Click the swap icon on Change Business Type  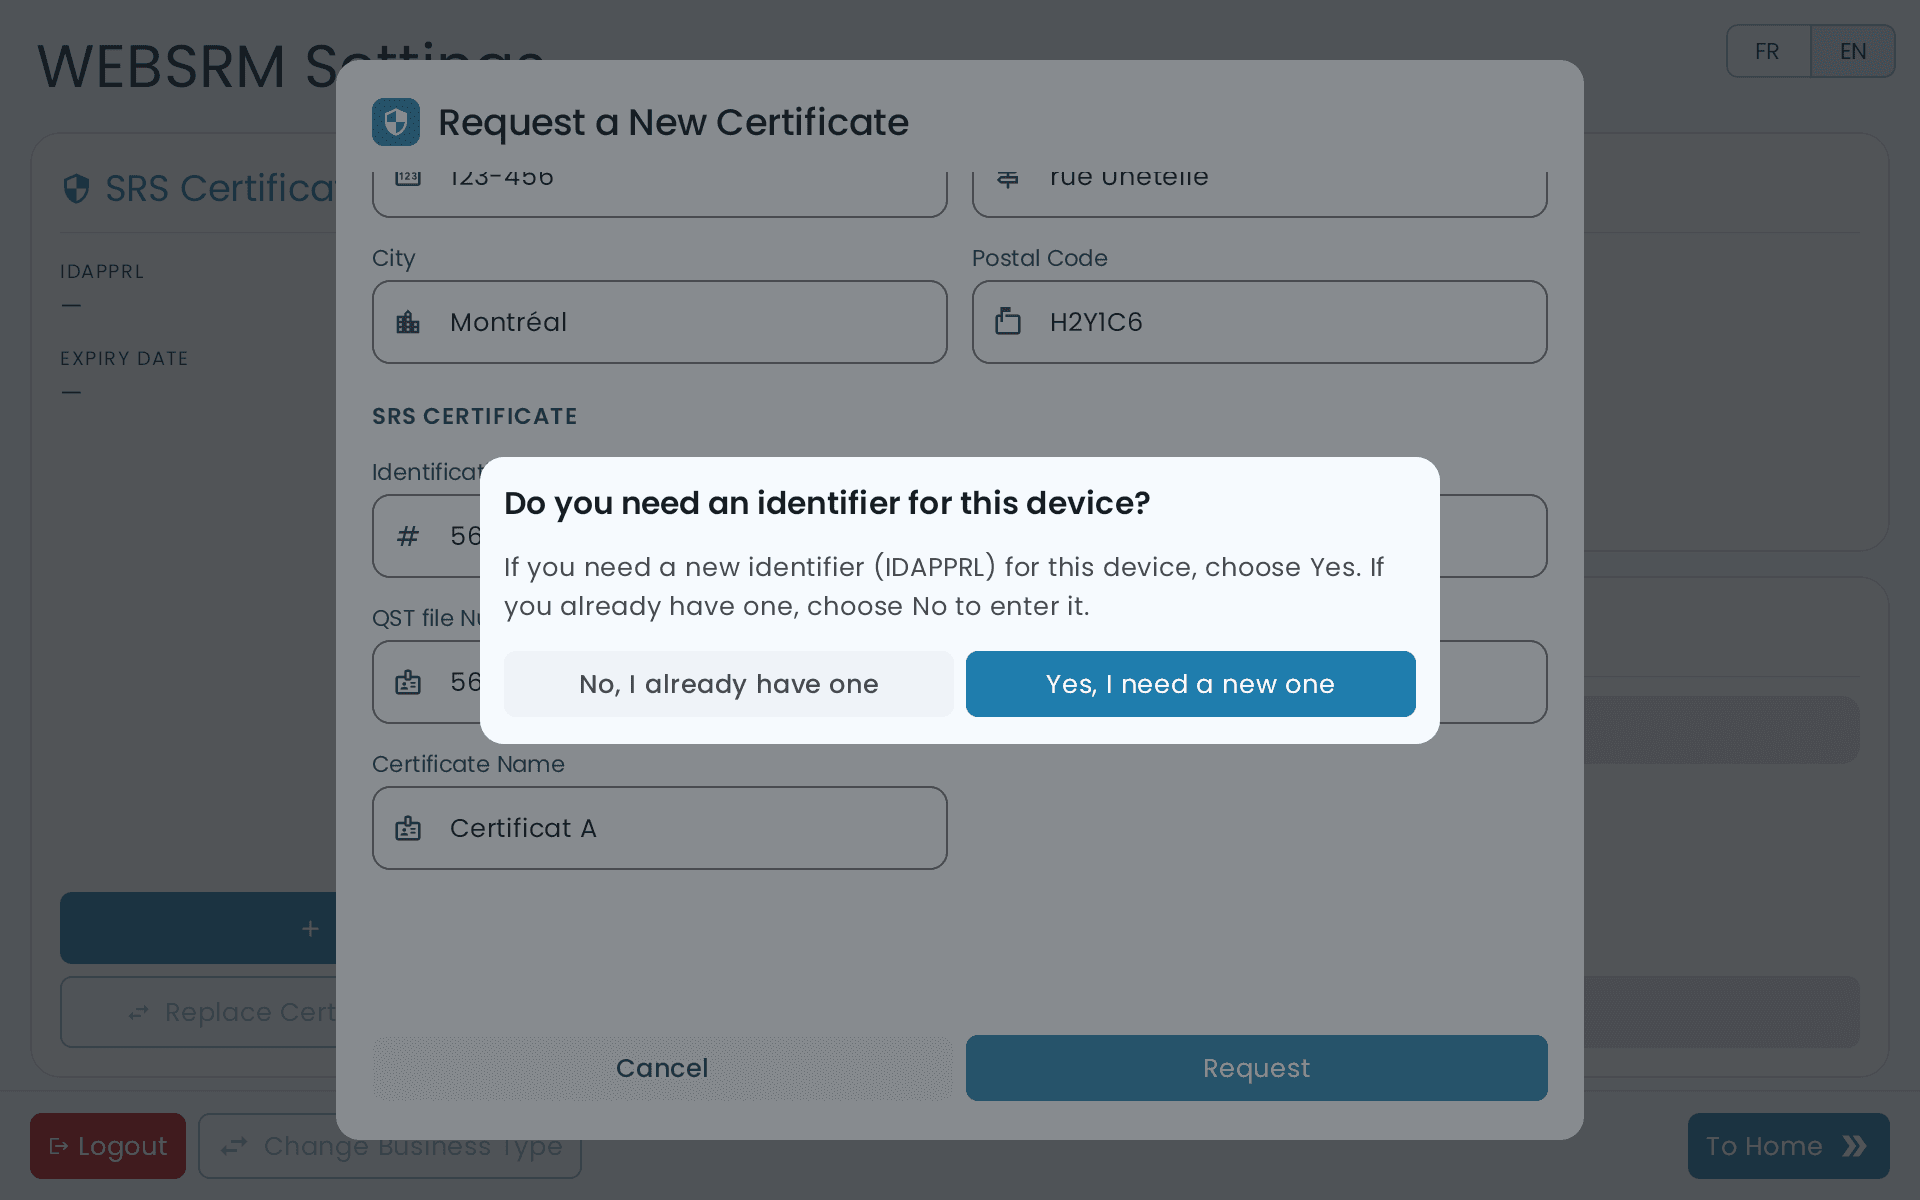coord(234,1146)
